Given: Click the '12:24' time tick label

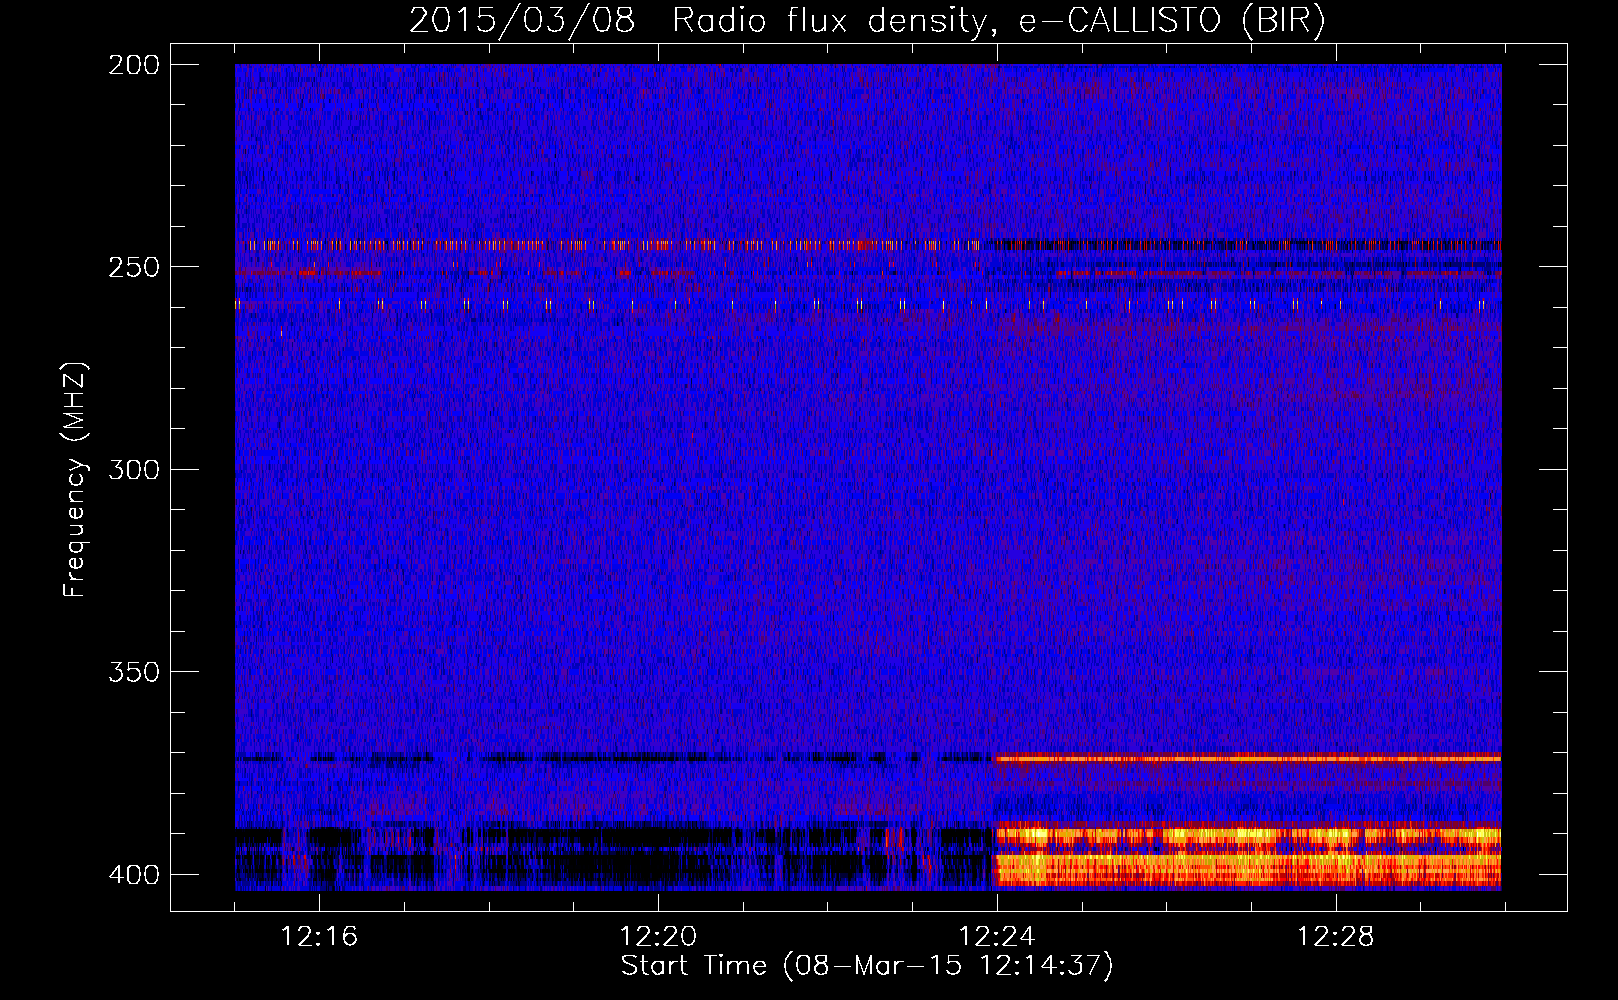Looking at the screenshot, I should coord(997,937).
